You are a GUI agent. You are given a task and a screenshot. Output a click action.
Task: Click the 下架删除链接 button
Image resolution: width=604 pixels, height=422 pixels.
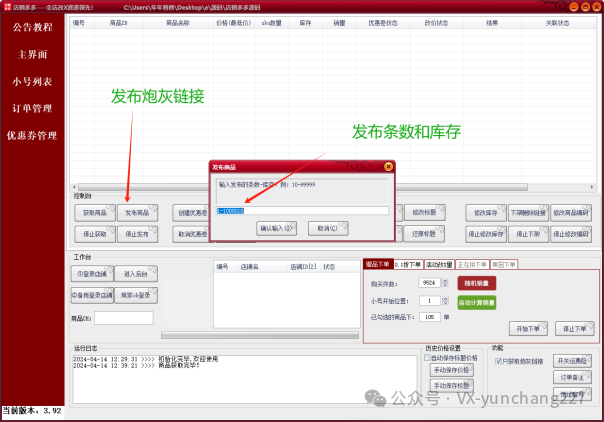(x=528, y=213)
